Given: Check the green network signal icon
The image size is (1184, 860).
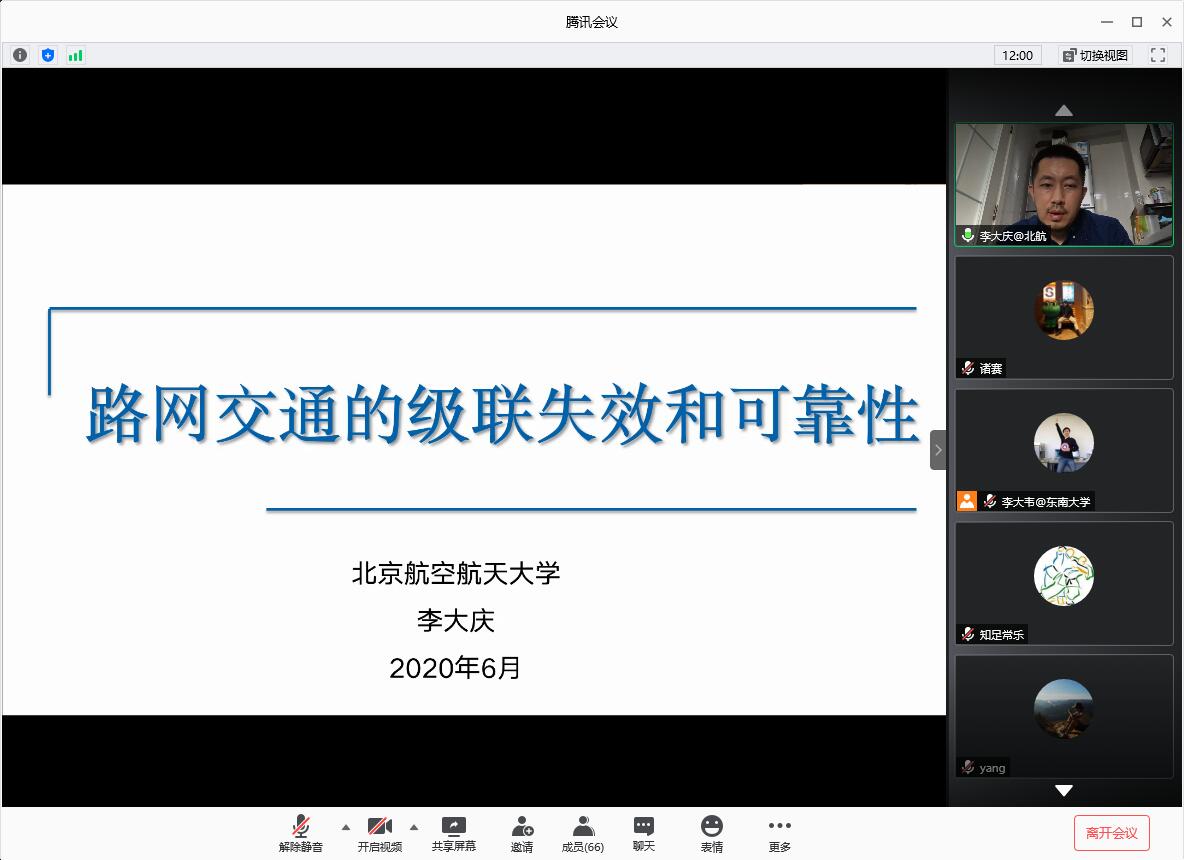Looking at the screenshot, I should tap(76, 55).
